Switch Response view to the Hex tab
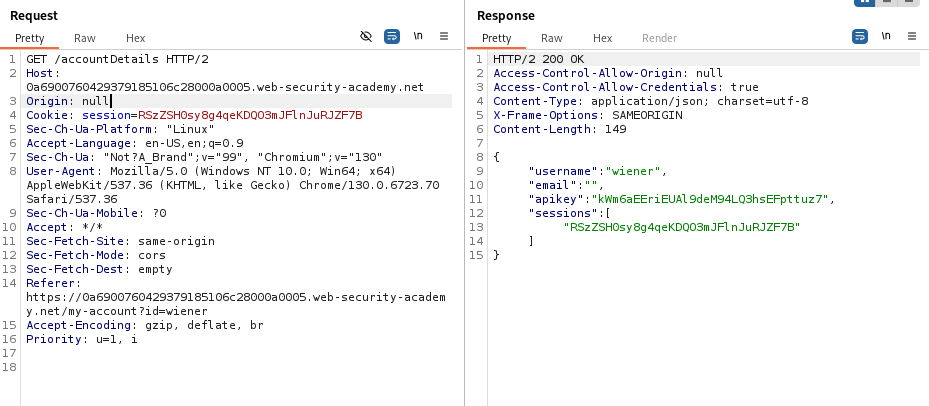This screenshot has height=406, width=929. pos(602,38)
